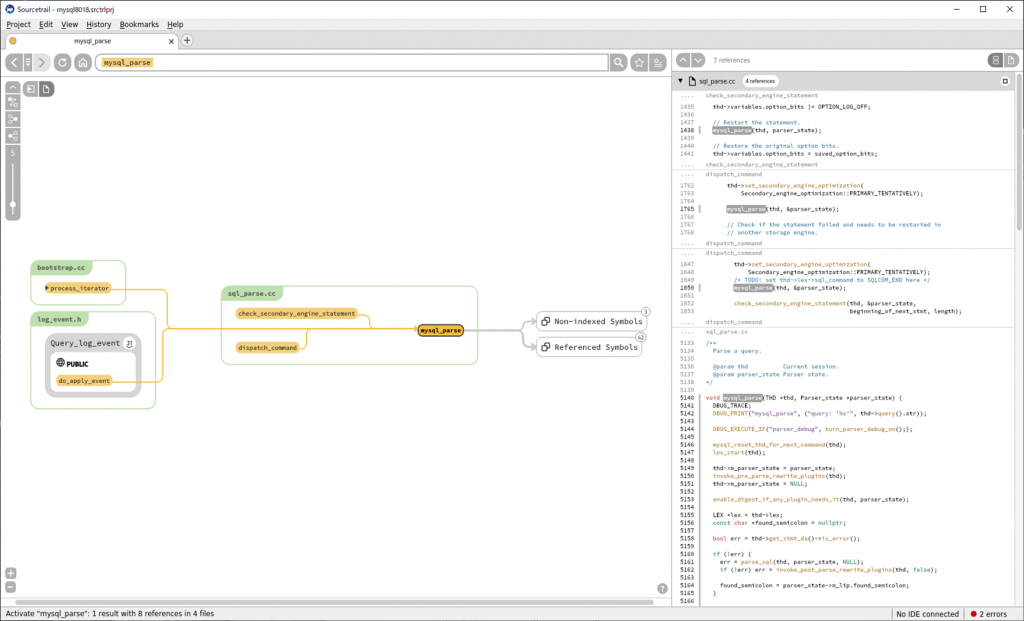Switch to single file view mode
This screenshot has height=621, width=1024.
(x=1008, y=60)
